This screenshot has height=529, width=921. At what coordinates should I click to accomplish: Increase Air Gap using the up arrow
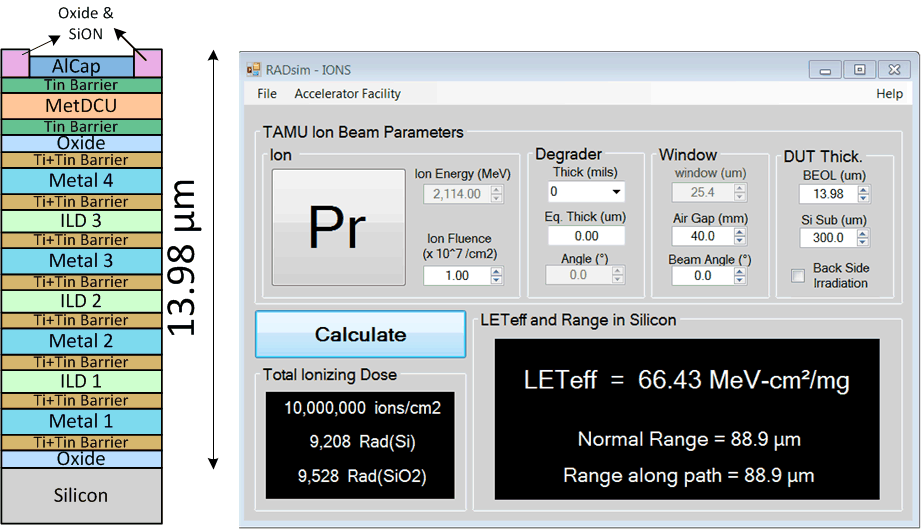[739, 232]
